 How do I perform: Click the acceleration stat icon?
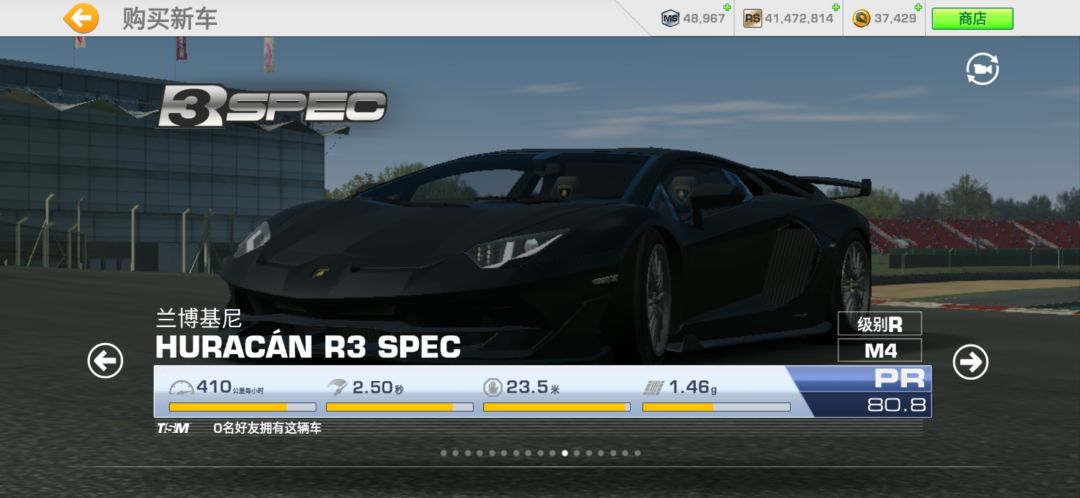pyautogui.click(x=338, y=387)
